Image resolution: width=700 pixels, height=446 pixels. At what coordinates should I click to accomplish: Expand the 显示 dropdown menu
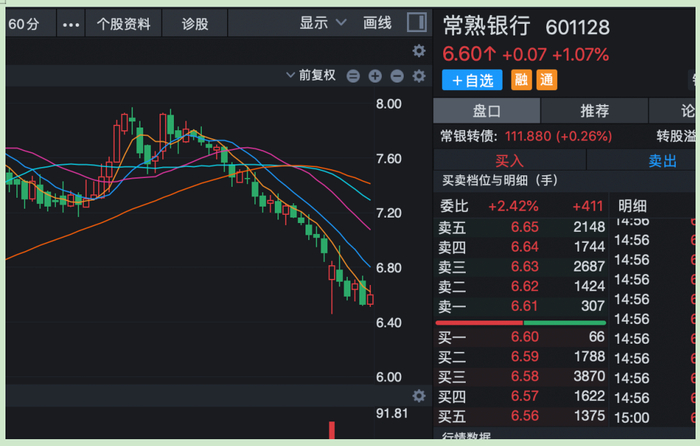pyautogui.click(x=322, y=23)
